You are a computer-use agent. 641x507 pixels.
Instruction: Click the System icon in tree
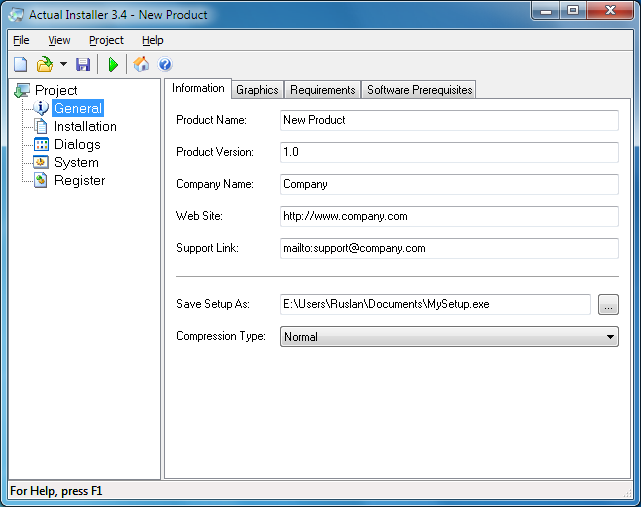[x=41, y=162]
